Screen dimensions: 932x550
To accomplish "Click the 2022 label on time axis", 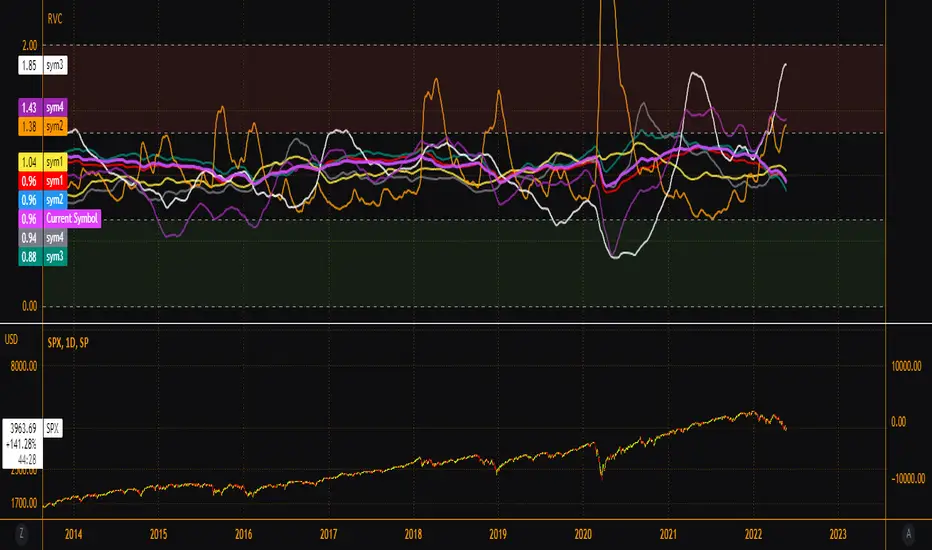I will point(753,534).
